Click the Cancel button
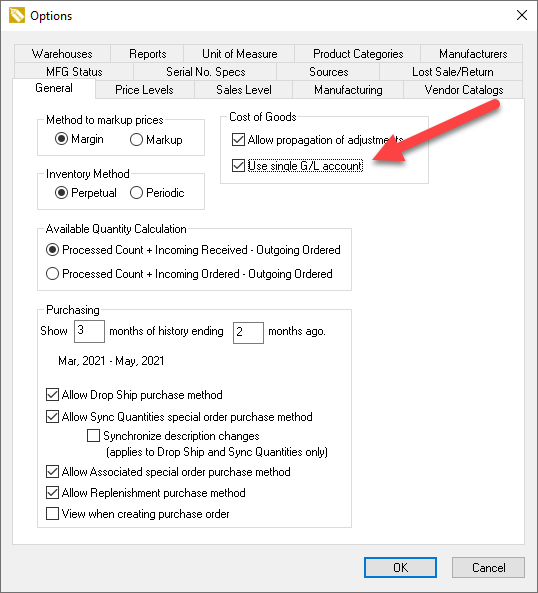The image size is (538, 593). pyautogui.click(x=488, y=567)
